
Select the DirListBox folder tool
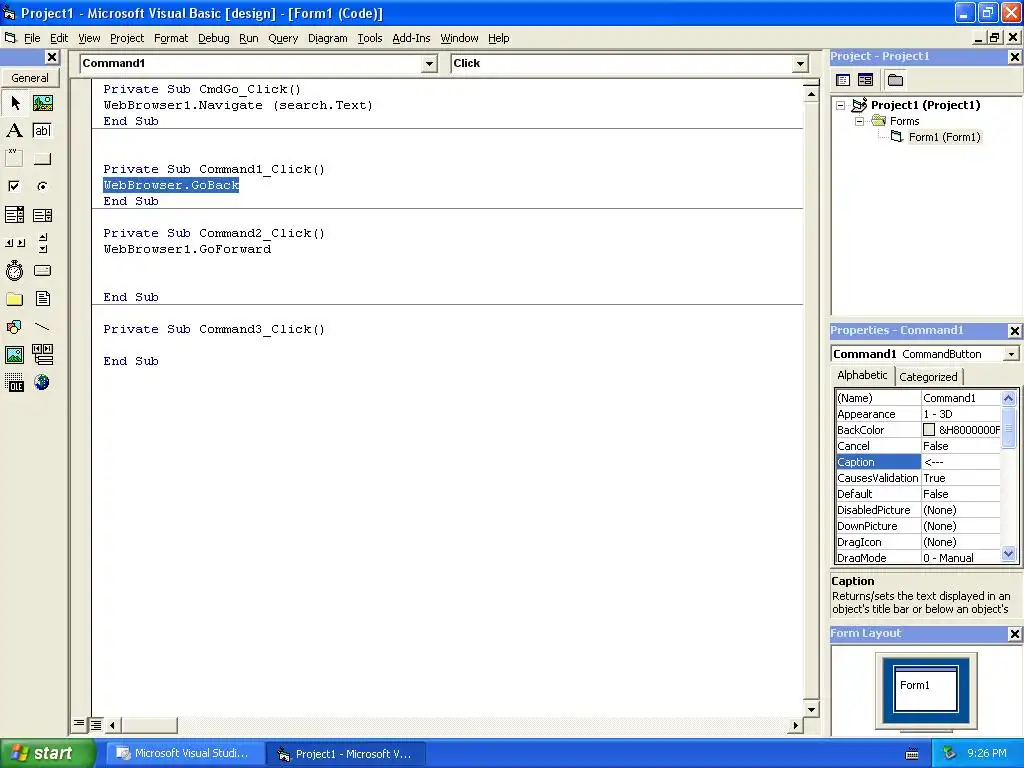point(15,299)
